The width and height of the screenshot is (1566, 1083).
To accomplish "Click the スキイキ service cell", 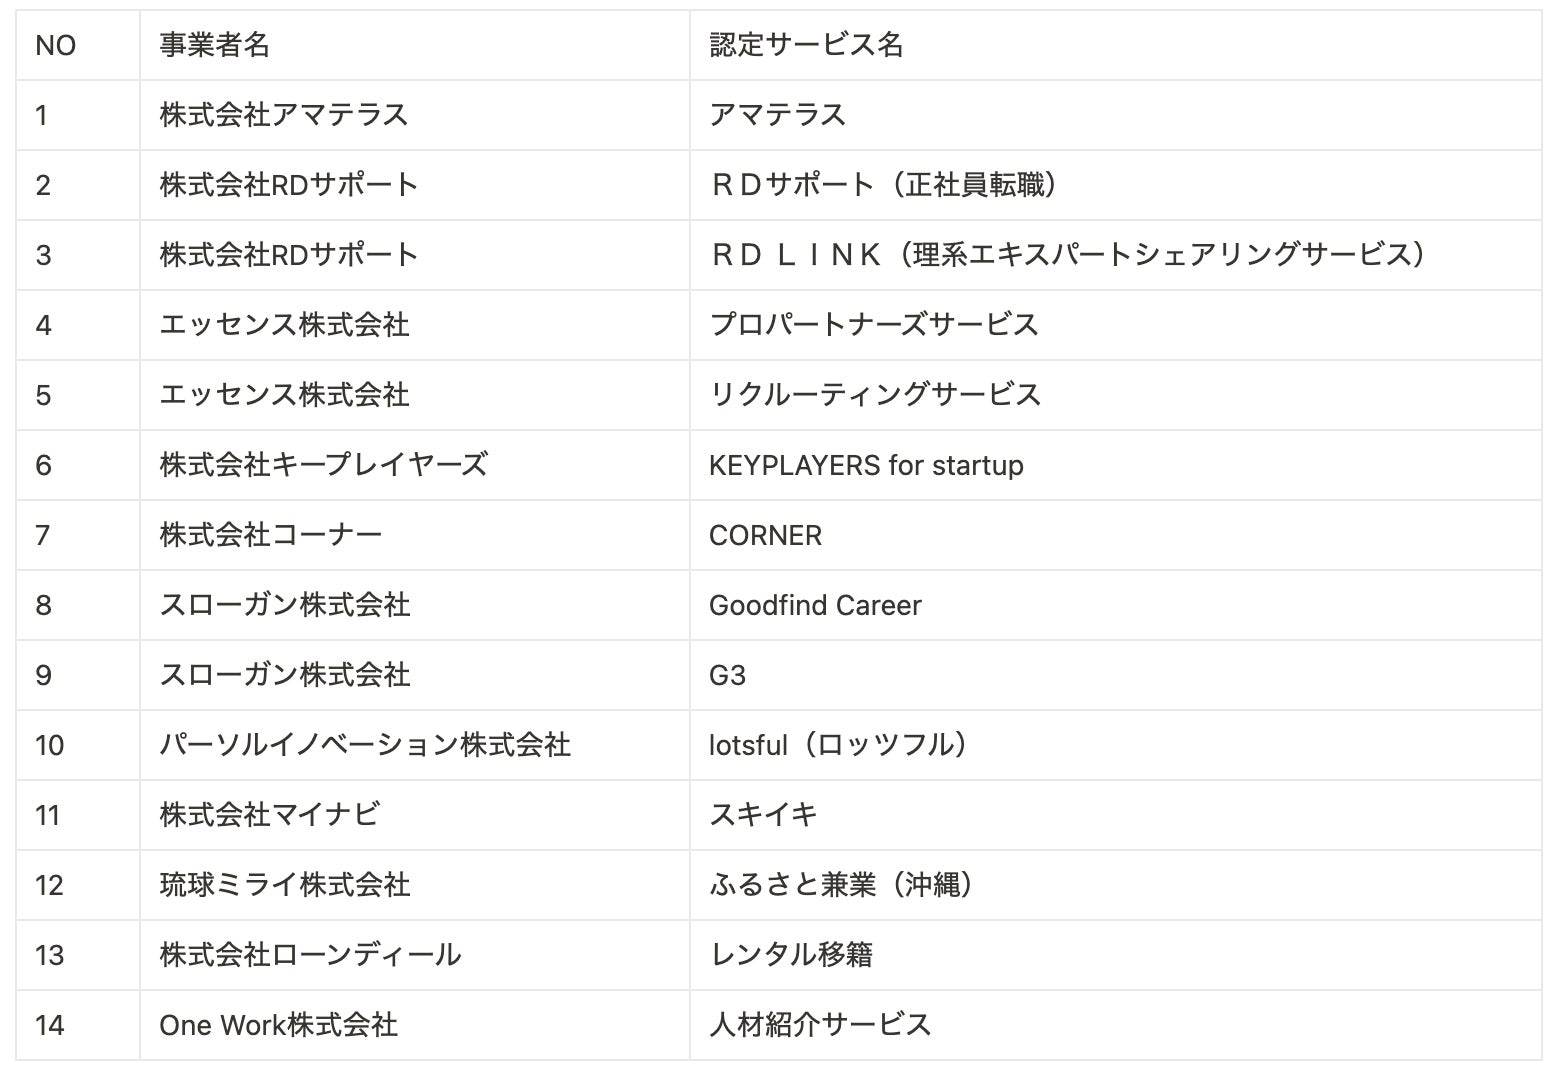I will (x=763, y=816).
